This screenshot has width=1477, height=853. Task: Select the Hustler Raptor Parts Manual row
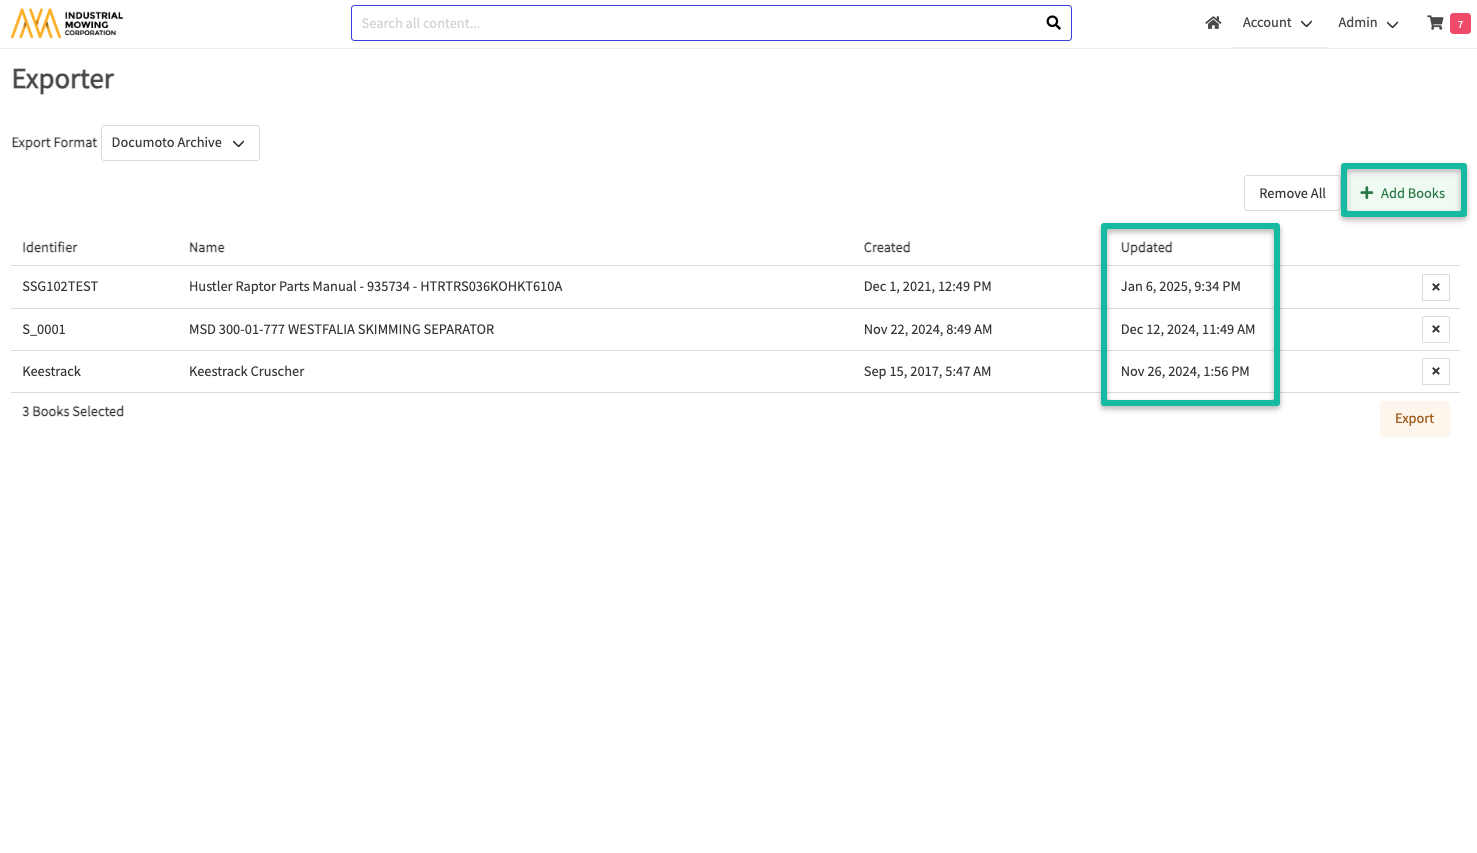[x=375, y=287]
